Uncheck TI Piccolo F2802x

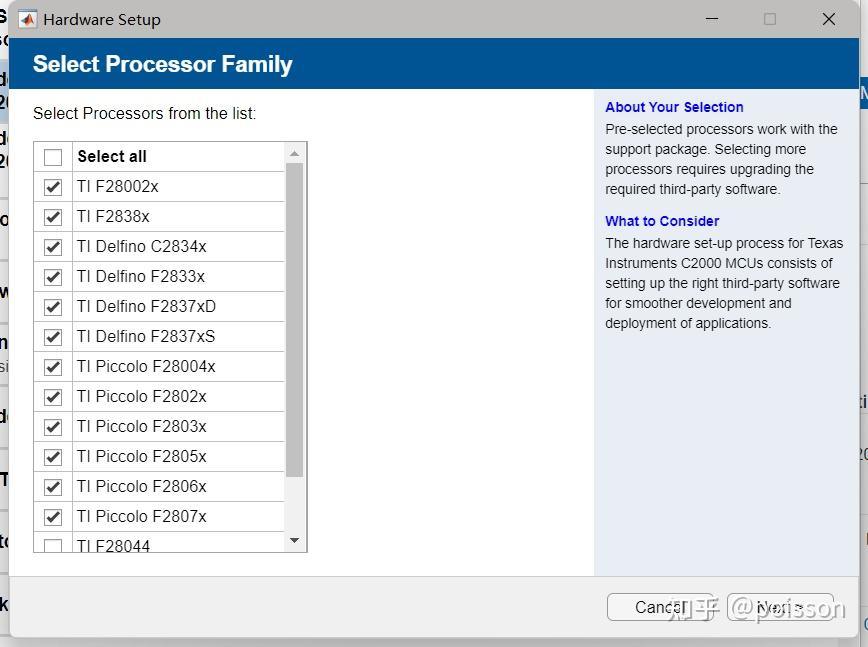tap(53, 397)
